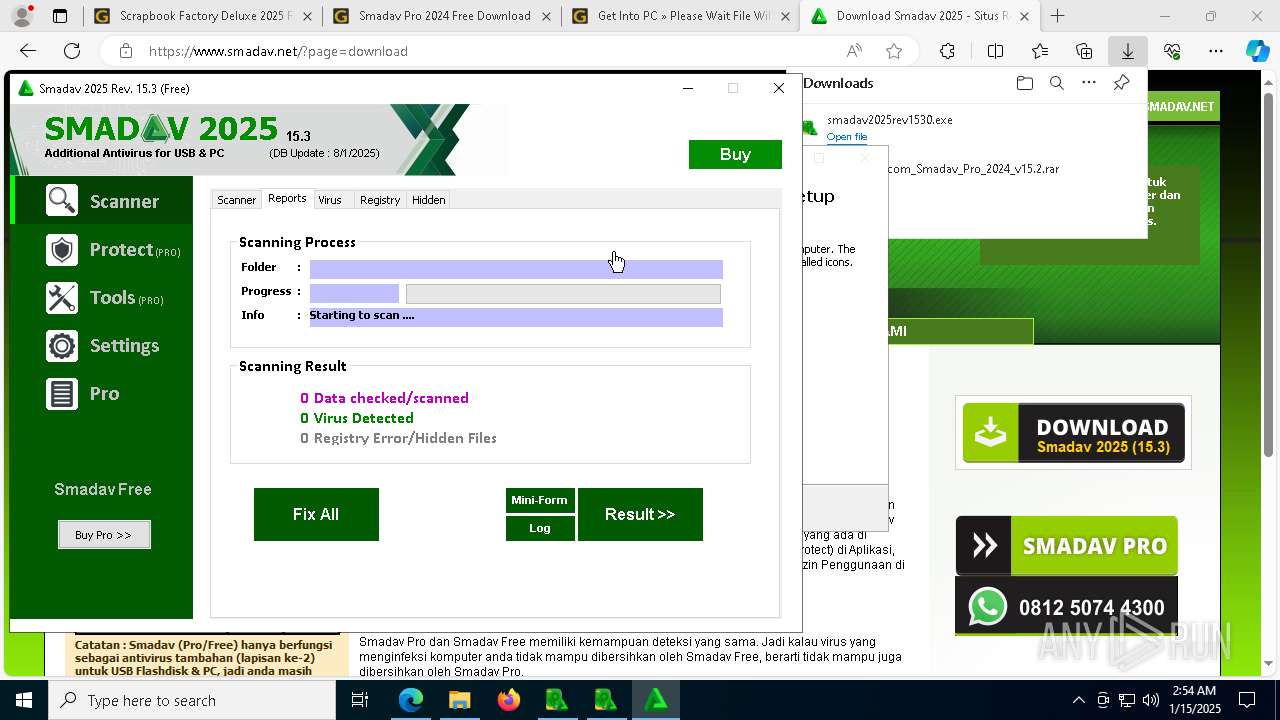The width and height of the screenshot is (1280, 720).
Task: Click the Result >> button
Action: (640, 514)
